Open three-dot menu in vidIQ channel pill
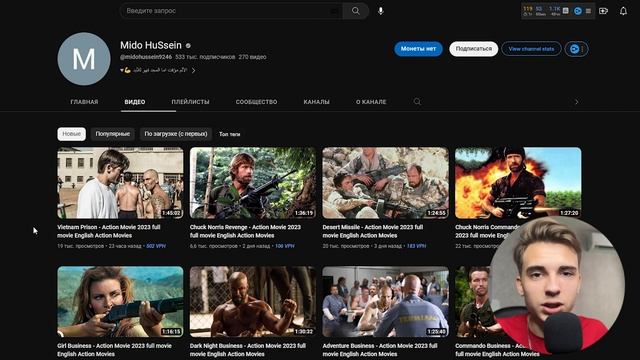 click(582, 49)
